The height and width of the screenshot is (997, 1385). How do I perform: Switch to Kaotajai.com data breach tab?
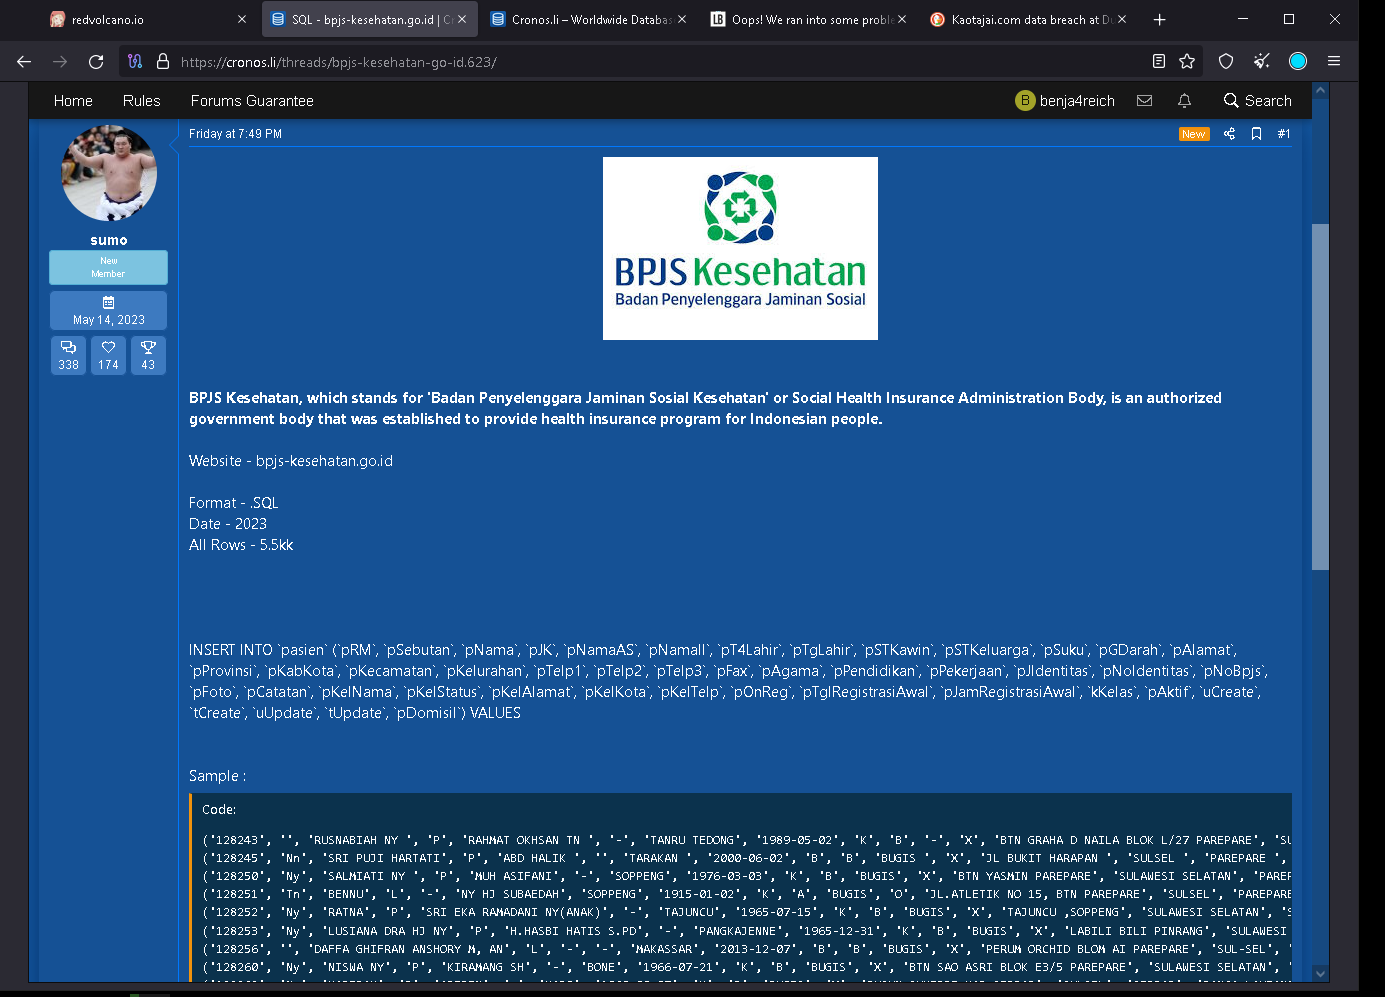(x=1028, y=19)
